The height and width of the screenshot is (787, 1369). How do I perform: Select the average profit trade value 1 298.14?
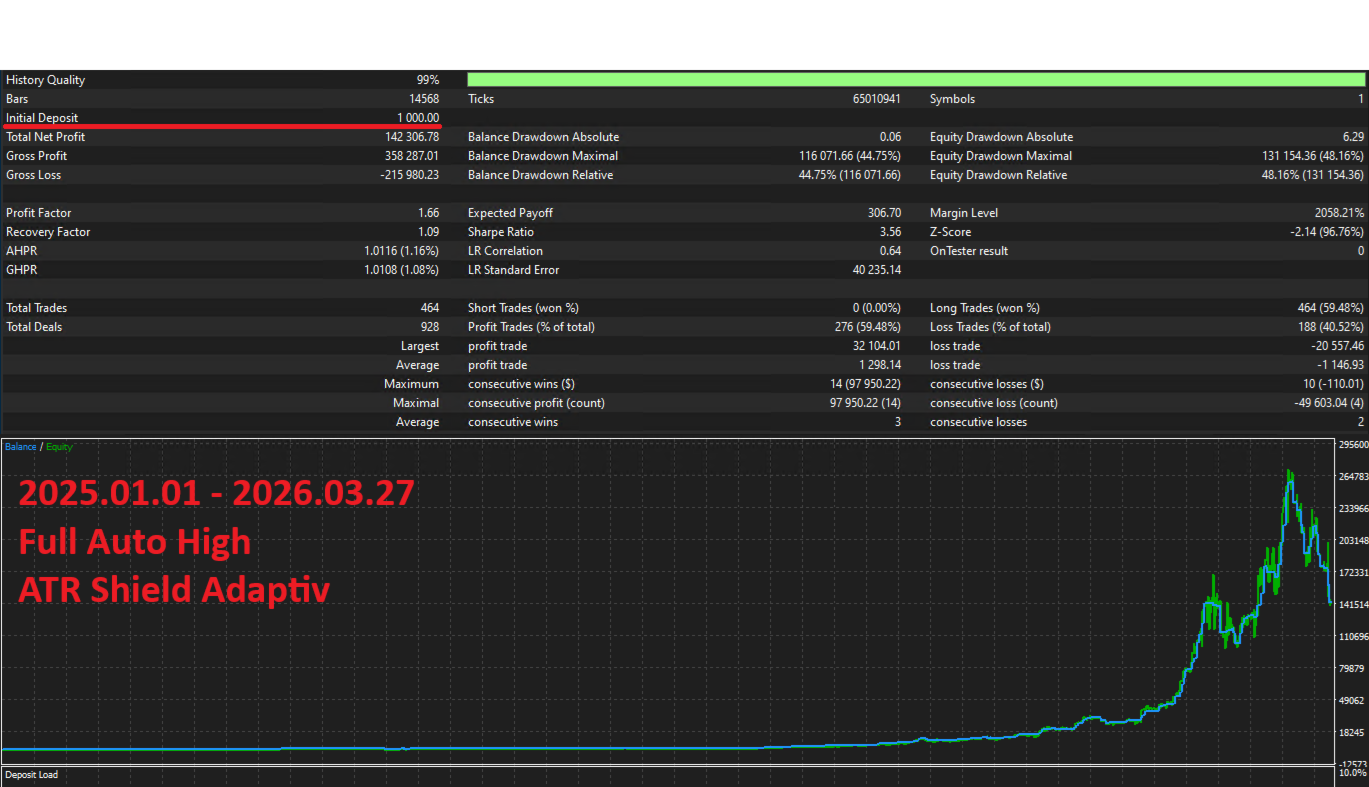(880, 365)
